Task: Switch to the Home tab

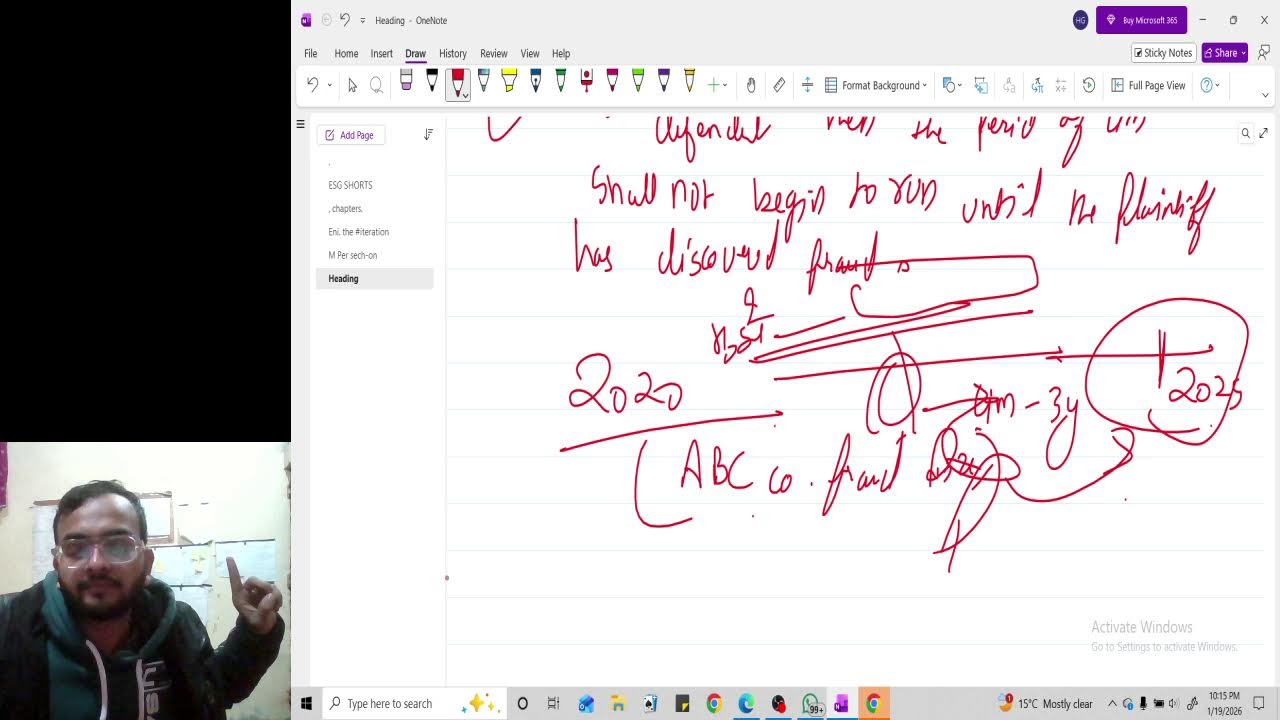Action: click(x=346, y=53)
